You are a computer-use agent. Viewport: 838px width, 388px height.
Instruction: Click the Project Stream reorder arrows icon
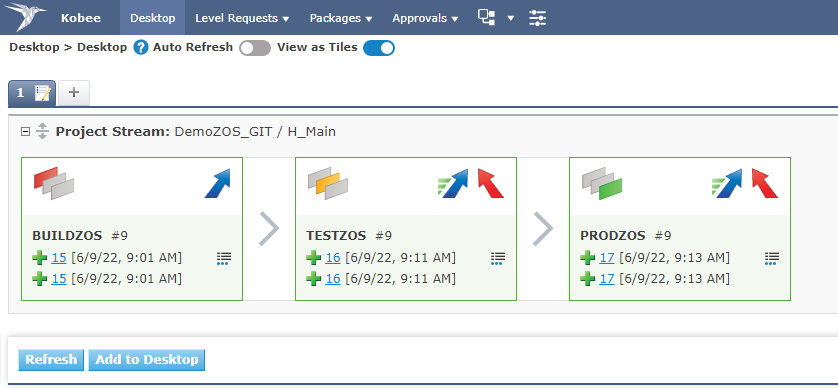pyautogui.click(x=43, y=131)
